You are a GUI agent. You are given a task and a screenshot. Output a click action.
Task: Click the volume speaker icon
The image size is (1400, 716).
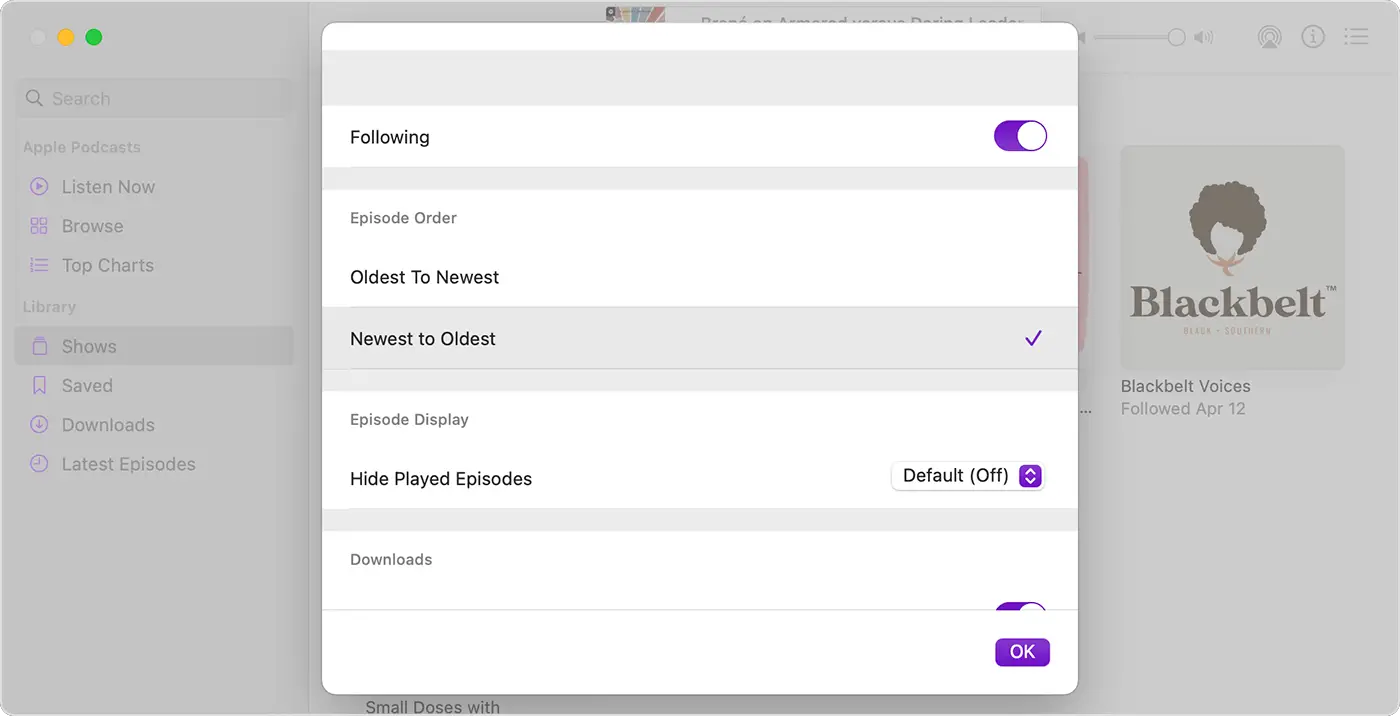click(x=1204, y=38)
